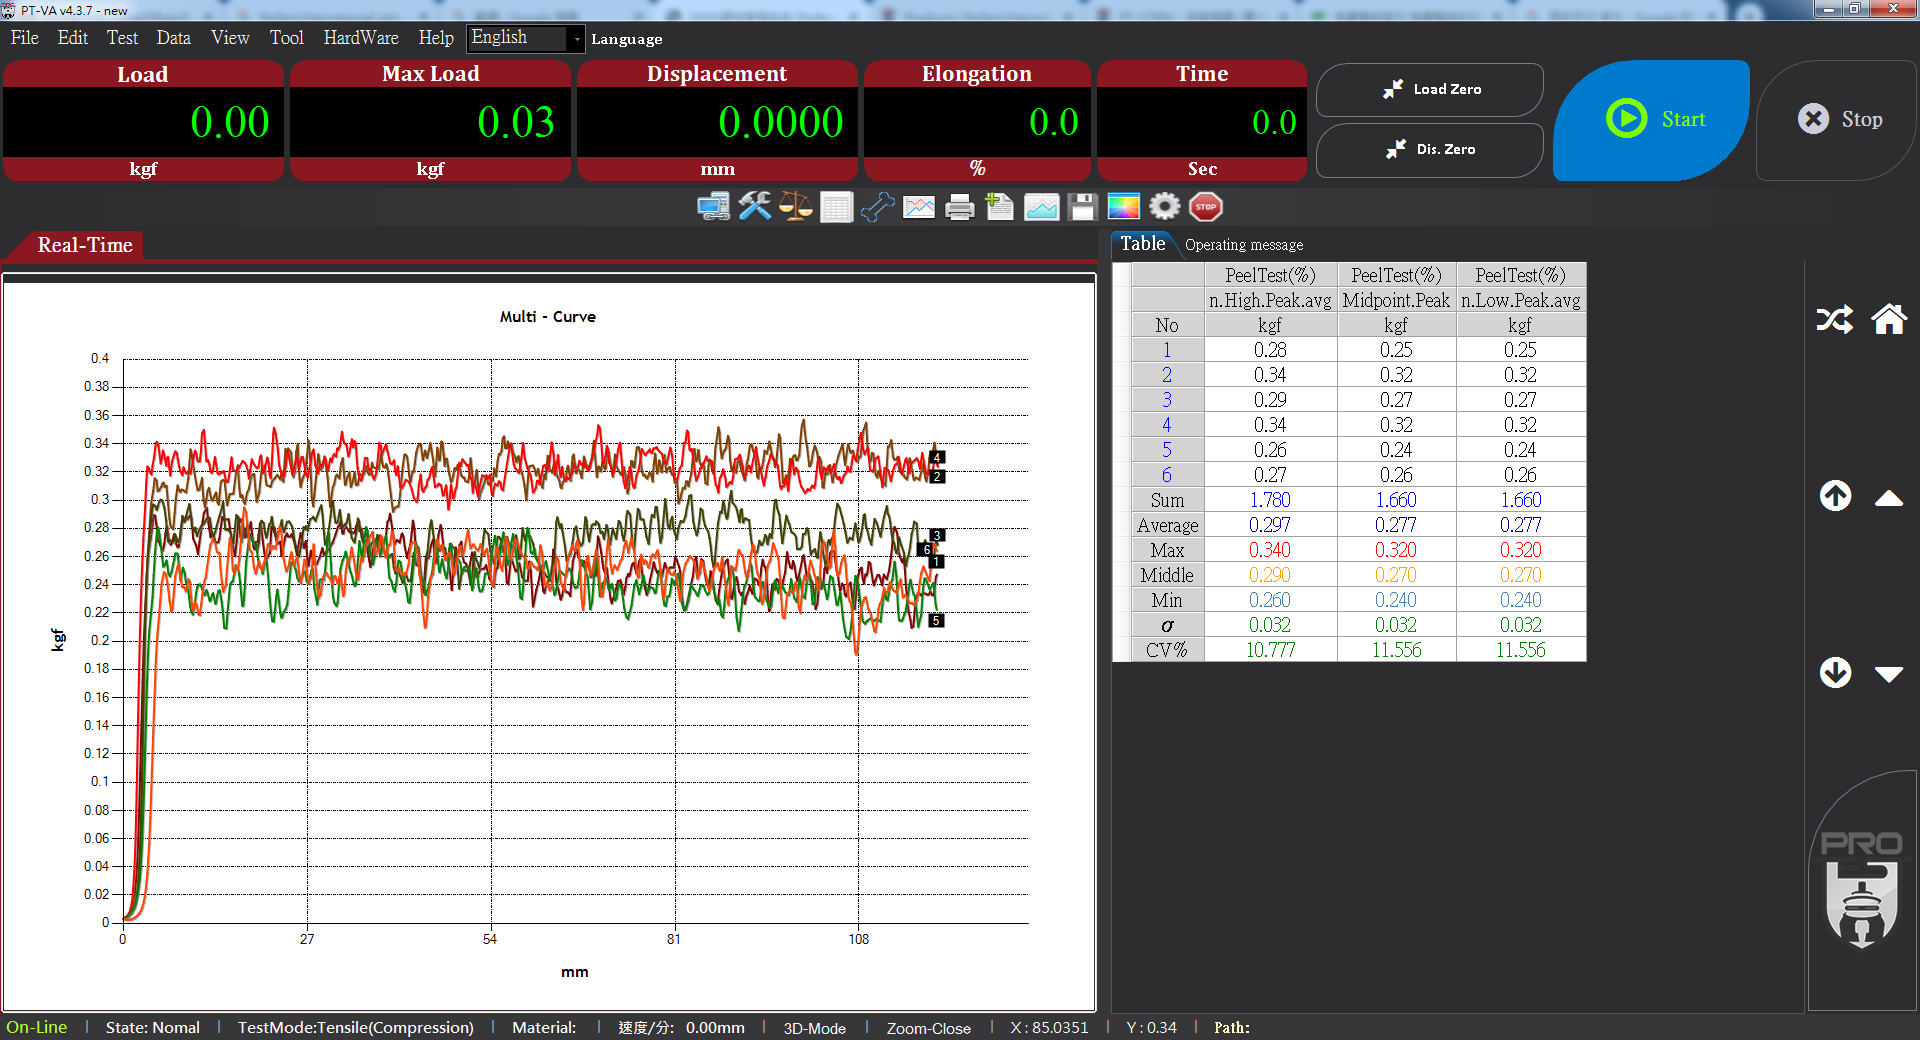
Task: Click the shuffle arrows icon
Action: click(x=1834, y=320)
